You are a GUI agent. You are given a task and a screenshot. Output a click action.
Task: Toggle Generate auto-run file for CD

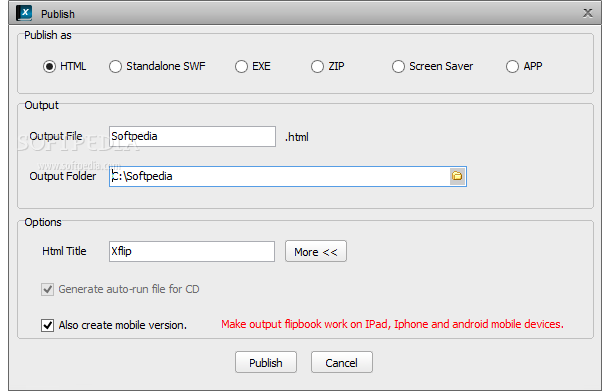48,289
